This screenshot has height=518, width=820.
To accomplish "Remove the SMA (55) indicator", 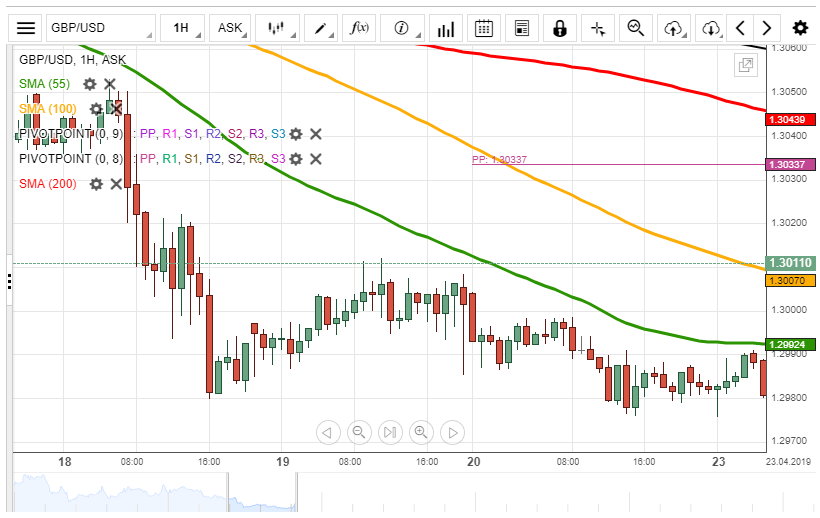I will point(109,84).
